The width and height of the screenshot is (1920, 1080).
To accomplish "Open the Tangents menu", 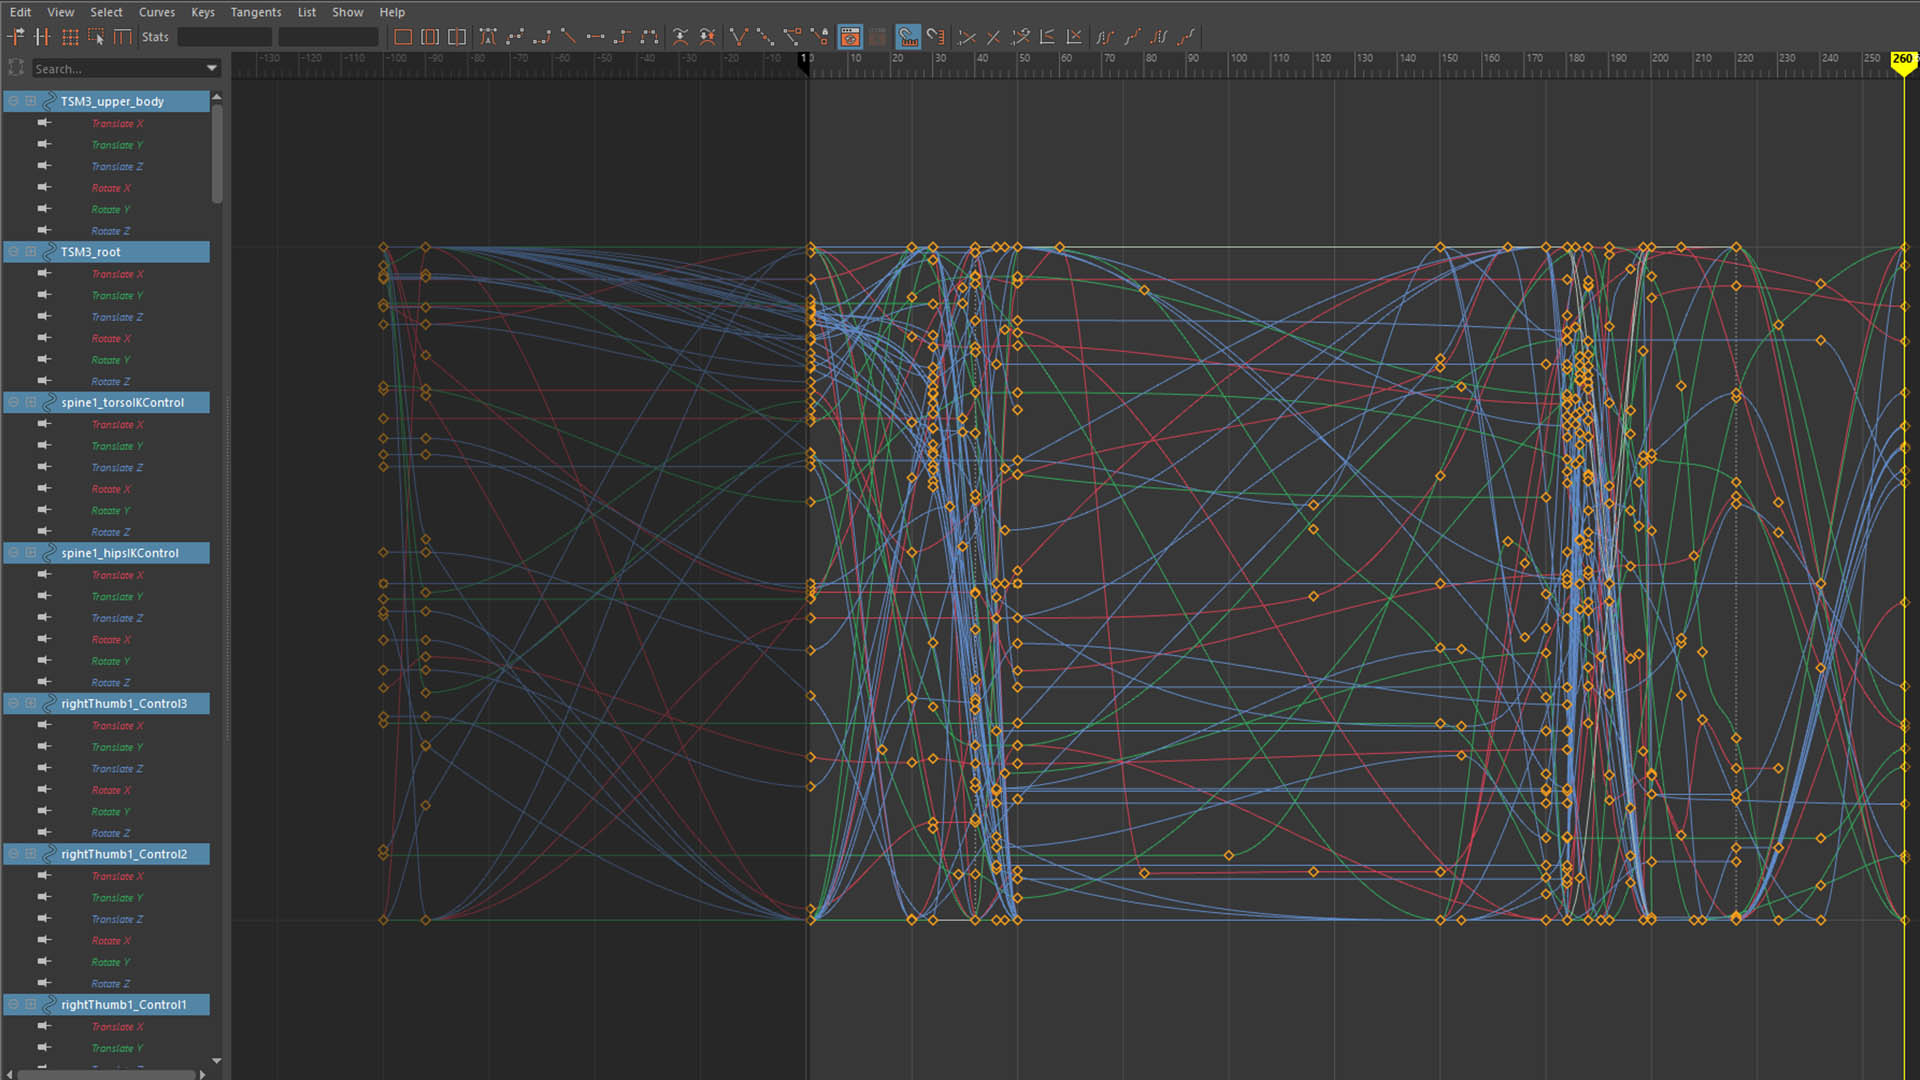I will point(255,12).
